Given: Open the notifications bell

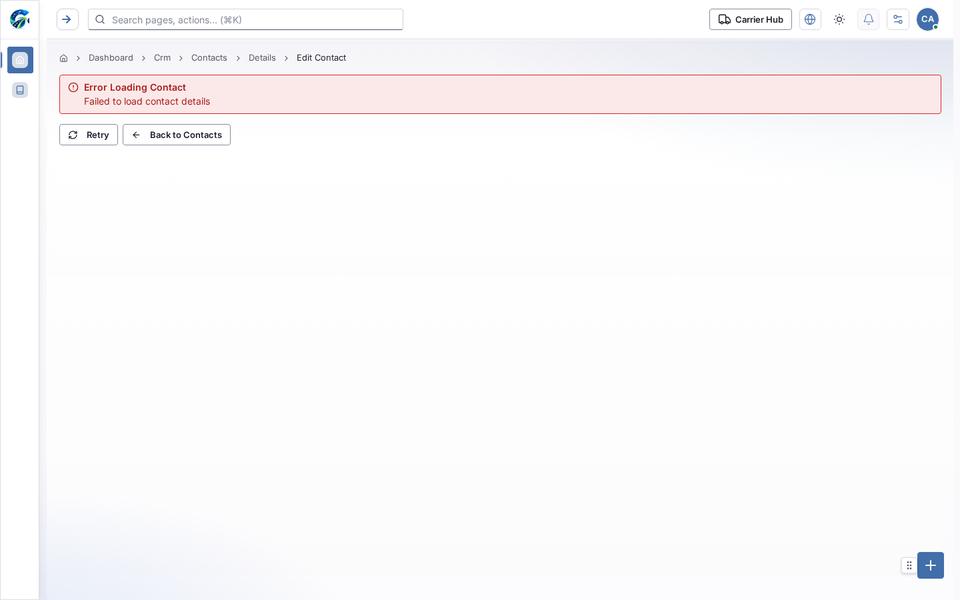Looking at the screenshot, I should point(869,20).
